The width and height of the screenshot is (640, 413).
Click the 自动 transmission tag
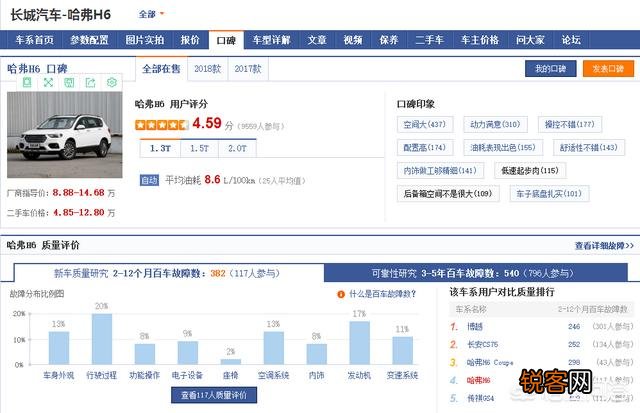[x=149, y=180]
